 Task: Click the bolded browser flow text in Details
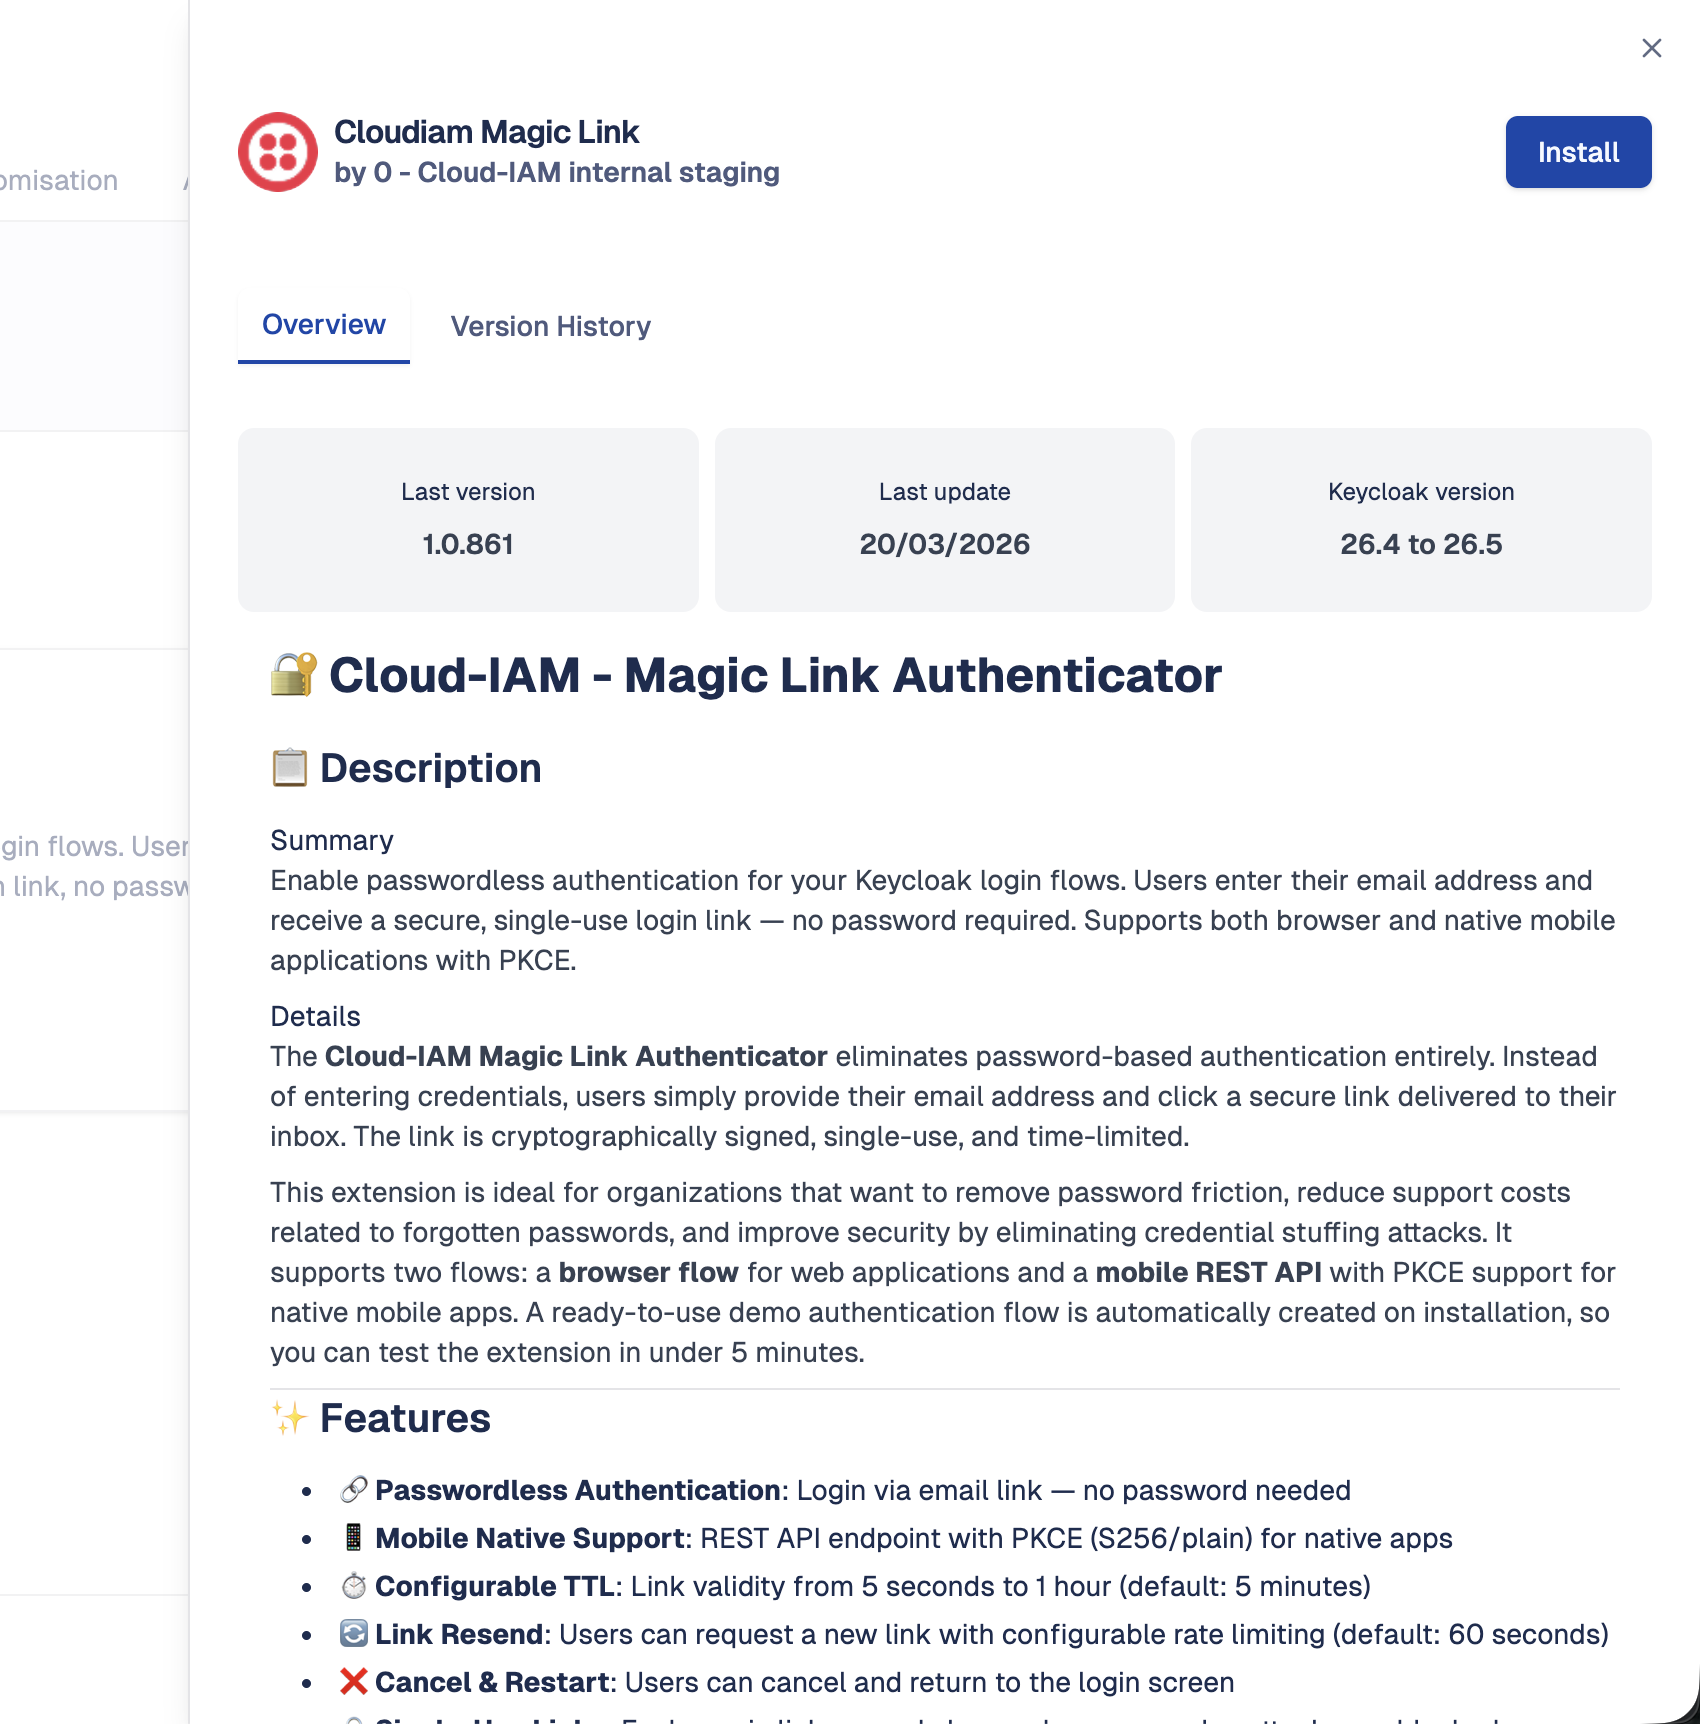tap(648, 1272)
